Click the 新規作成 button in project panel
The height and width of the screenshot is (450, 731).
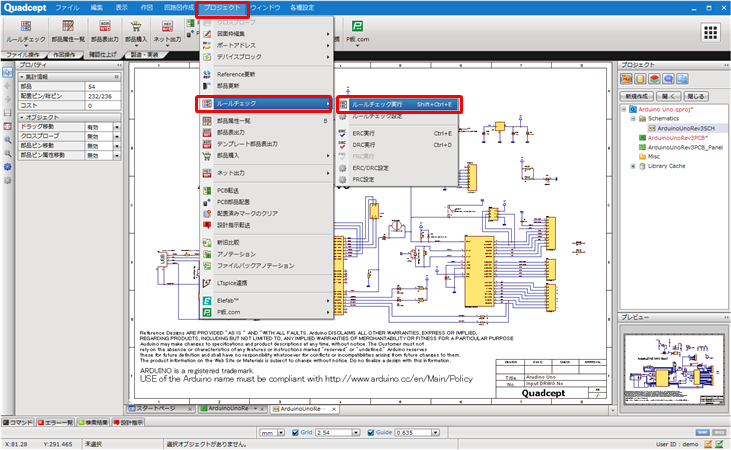pyautogui.click(x=636, y=96)
